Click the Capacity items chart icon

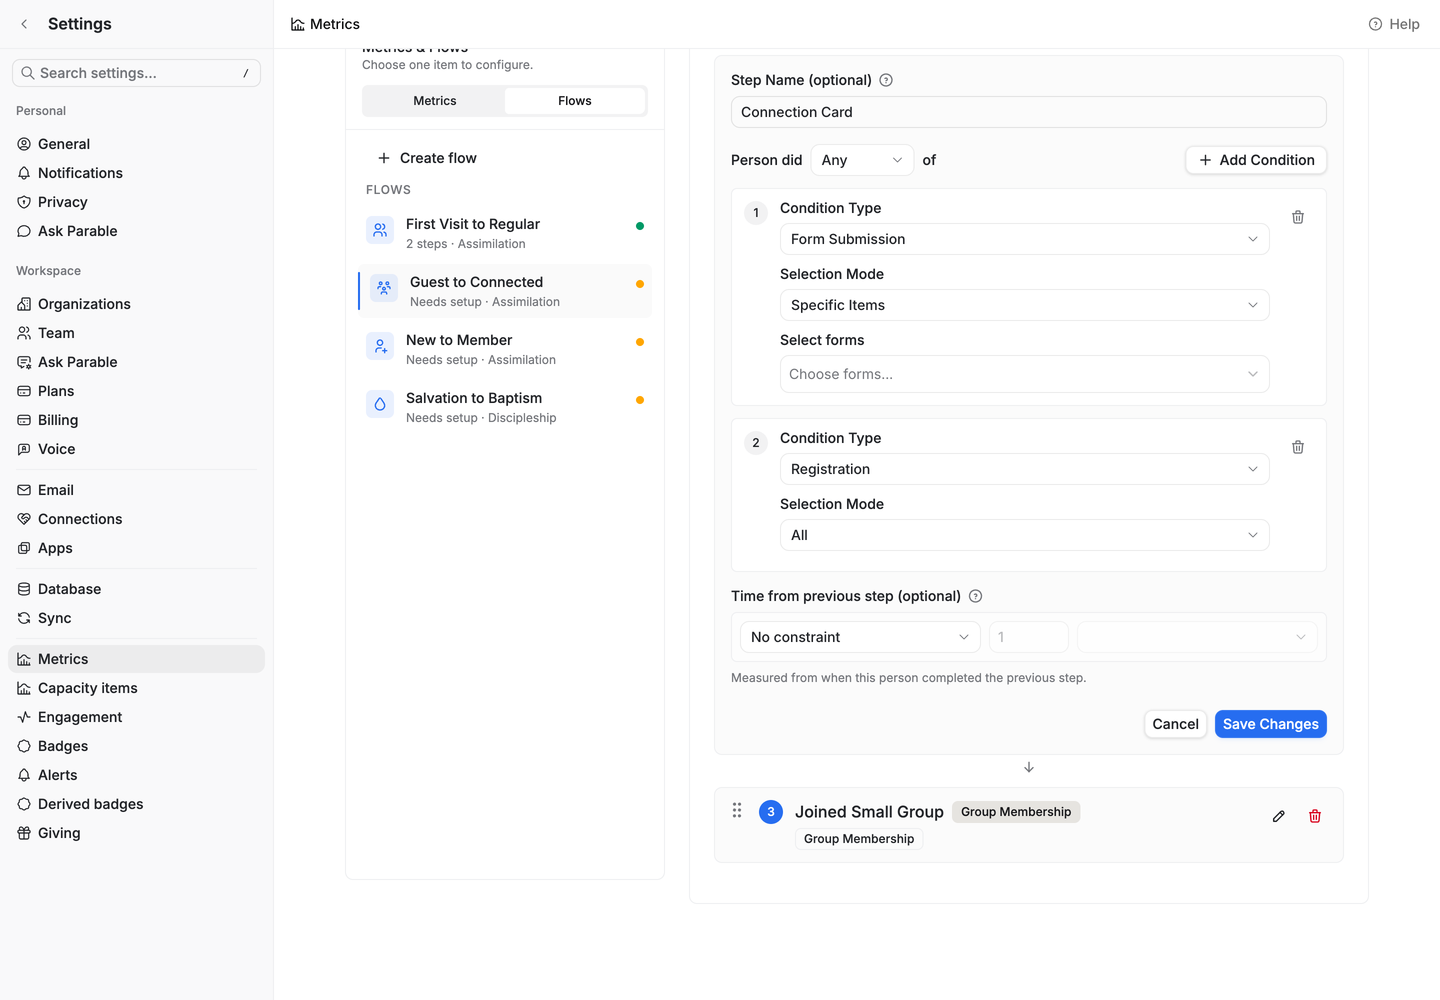[x=24, y=688]
